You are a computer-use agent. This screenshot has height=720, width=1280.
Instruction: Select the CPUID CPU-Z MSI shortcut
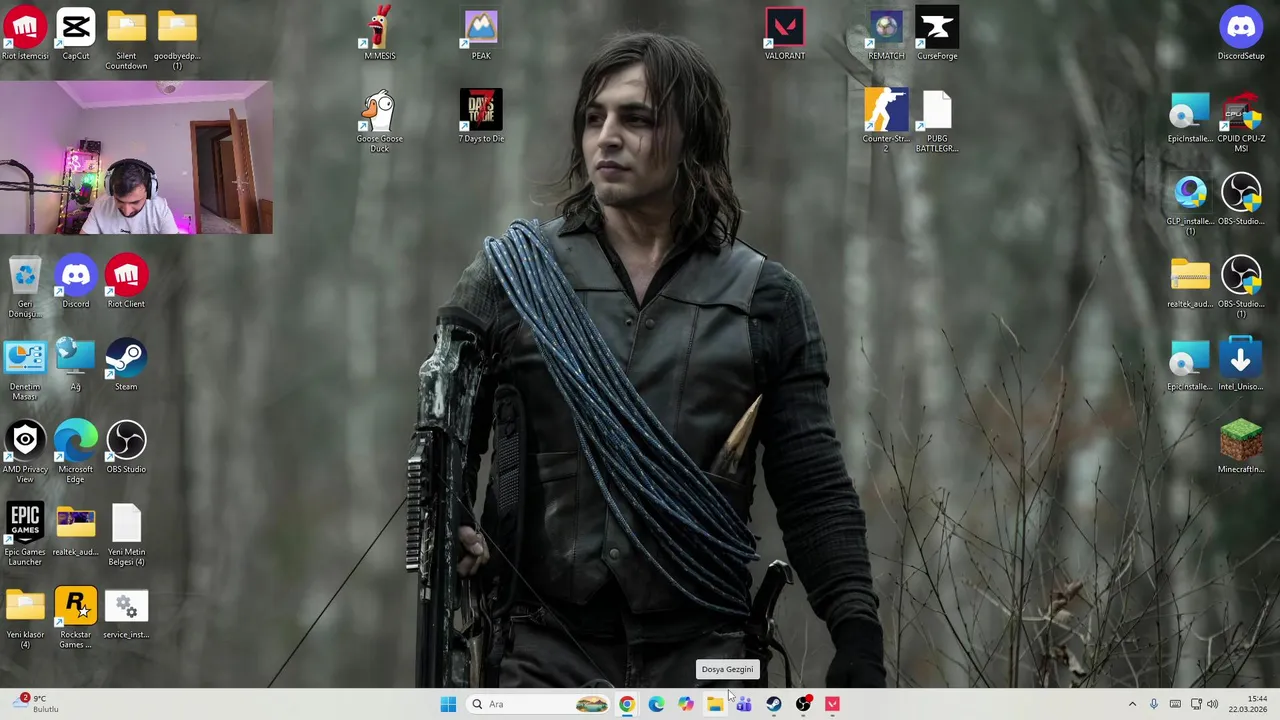[x=1241, y=121]
